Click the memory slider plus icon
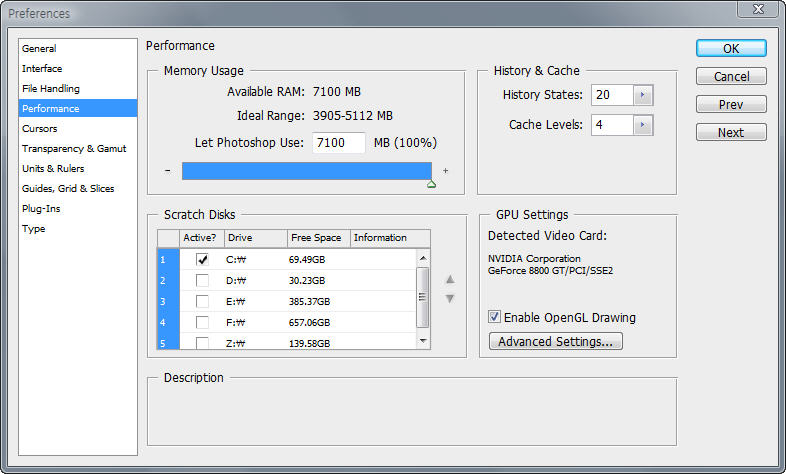 (445, 171)
